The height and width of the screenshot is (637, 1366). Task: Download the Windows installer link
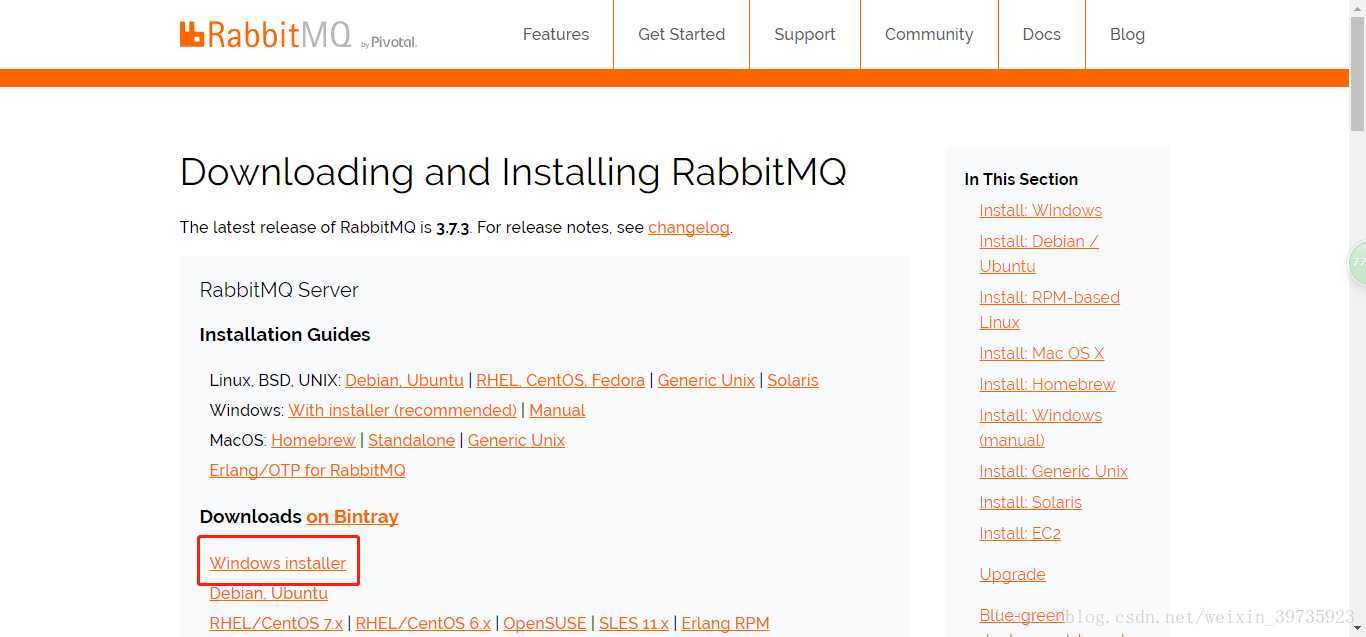(x=278, y=563)
